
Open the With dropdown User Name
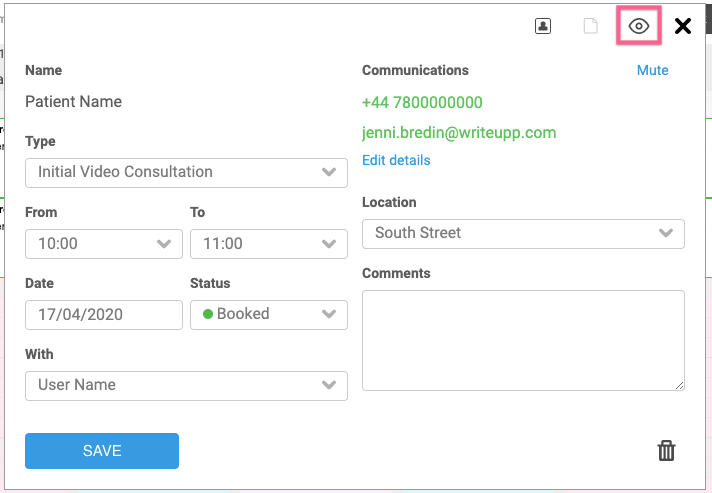186,385
